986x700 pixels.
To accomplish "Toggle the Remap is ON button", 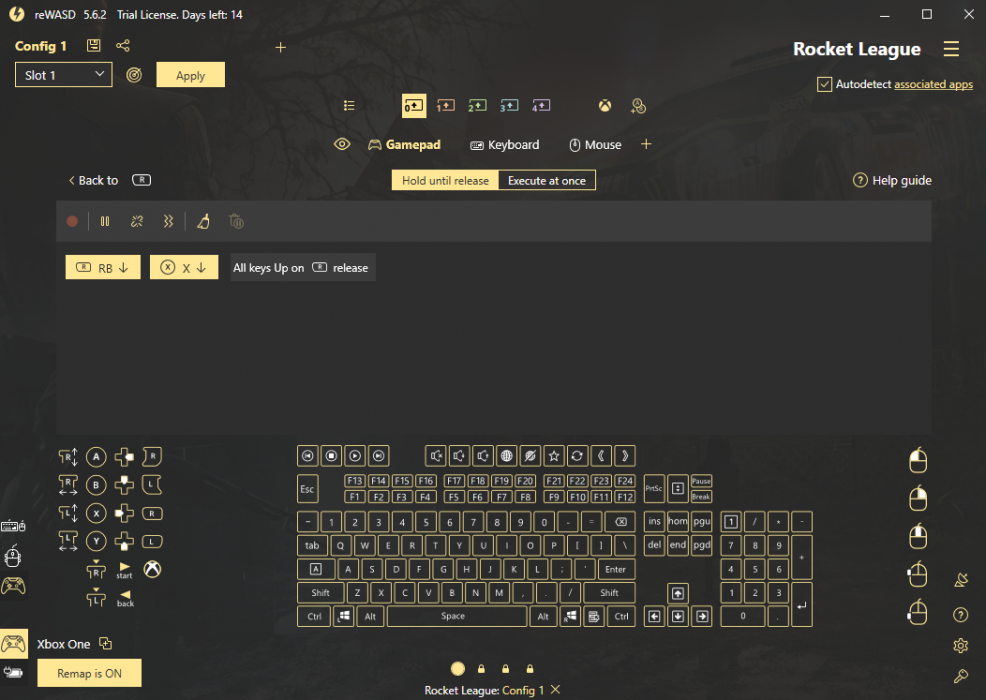I will coord(89,673).
